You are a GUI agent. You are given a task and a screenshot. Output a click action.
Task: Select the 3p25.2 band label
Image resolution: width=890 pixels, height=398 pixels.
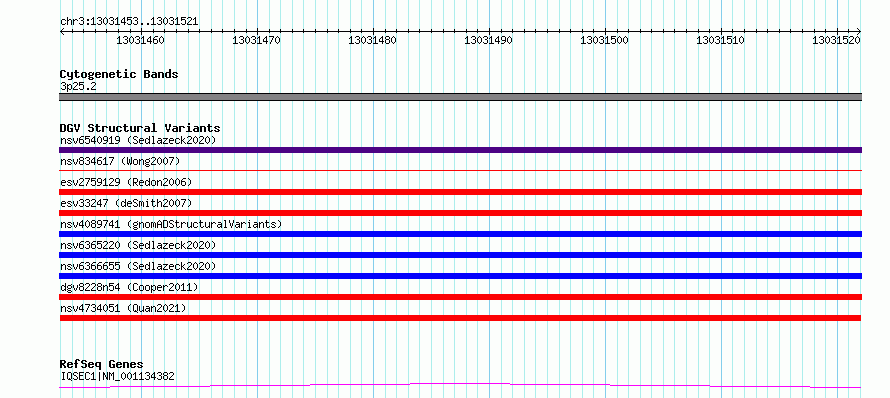point(77,87)
